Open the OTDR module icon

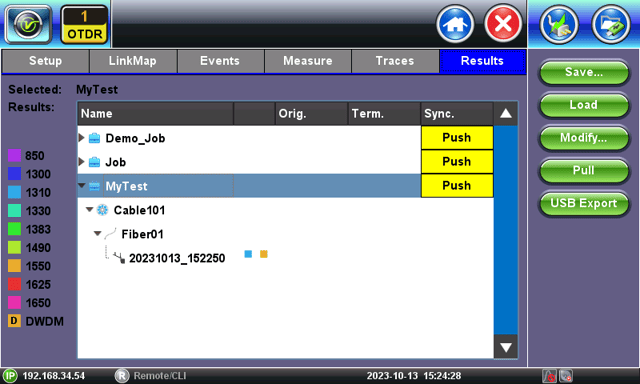(84, 25)
